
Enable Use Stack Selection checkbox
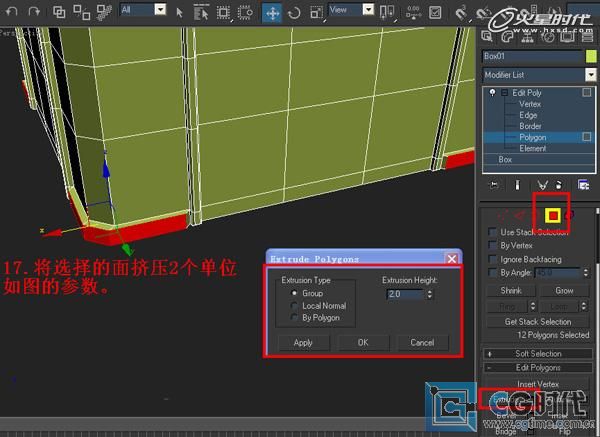(492, 232)
